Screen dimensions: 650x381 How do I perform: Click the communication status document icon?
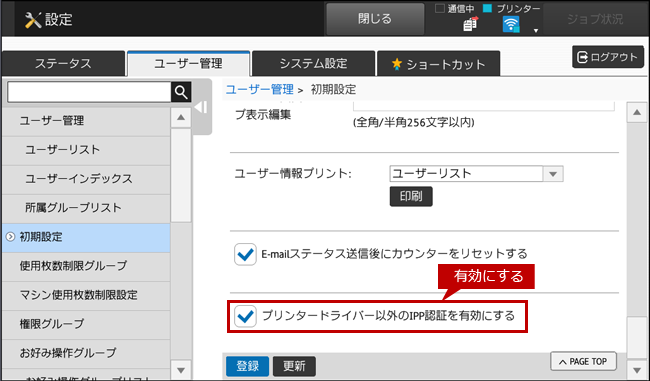[x=470, y=24]
